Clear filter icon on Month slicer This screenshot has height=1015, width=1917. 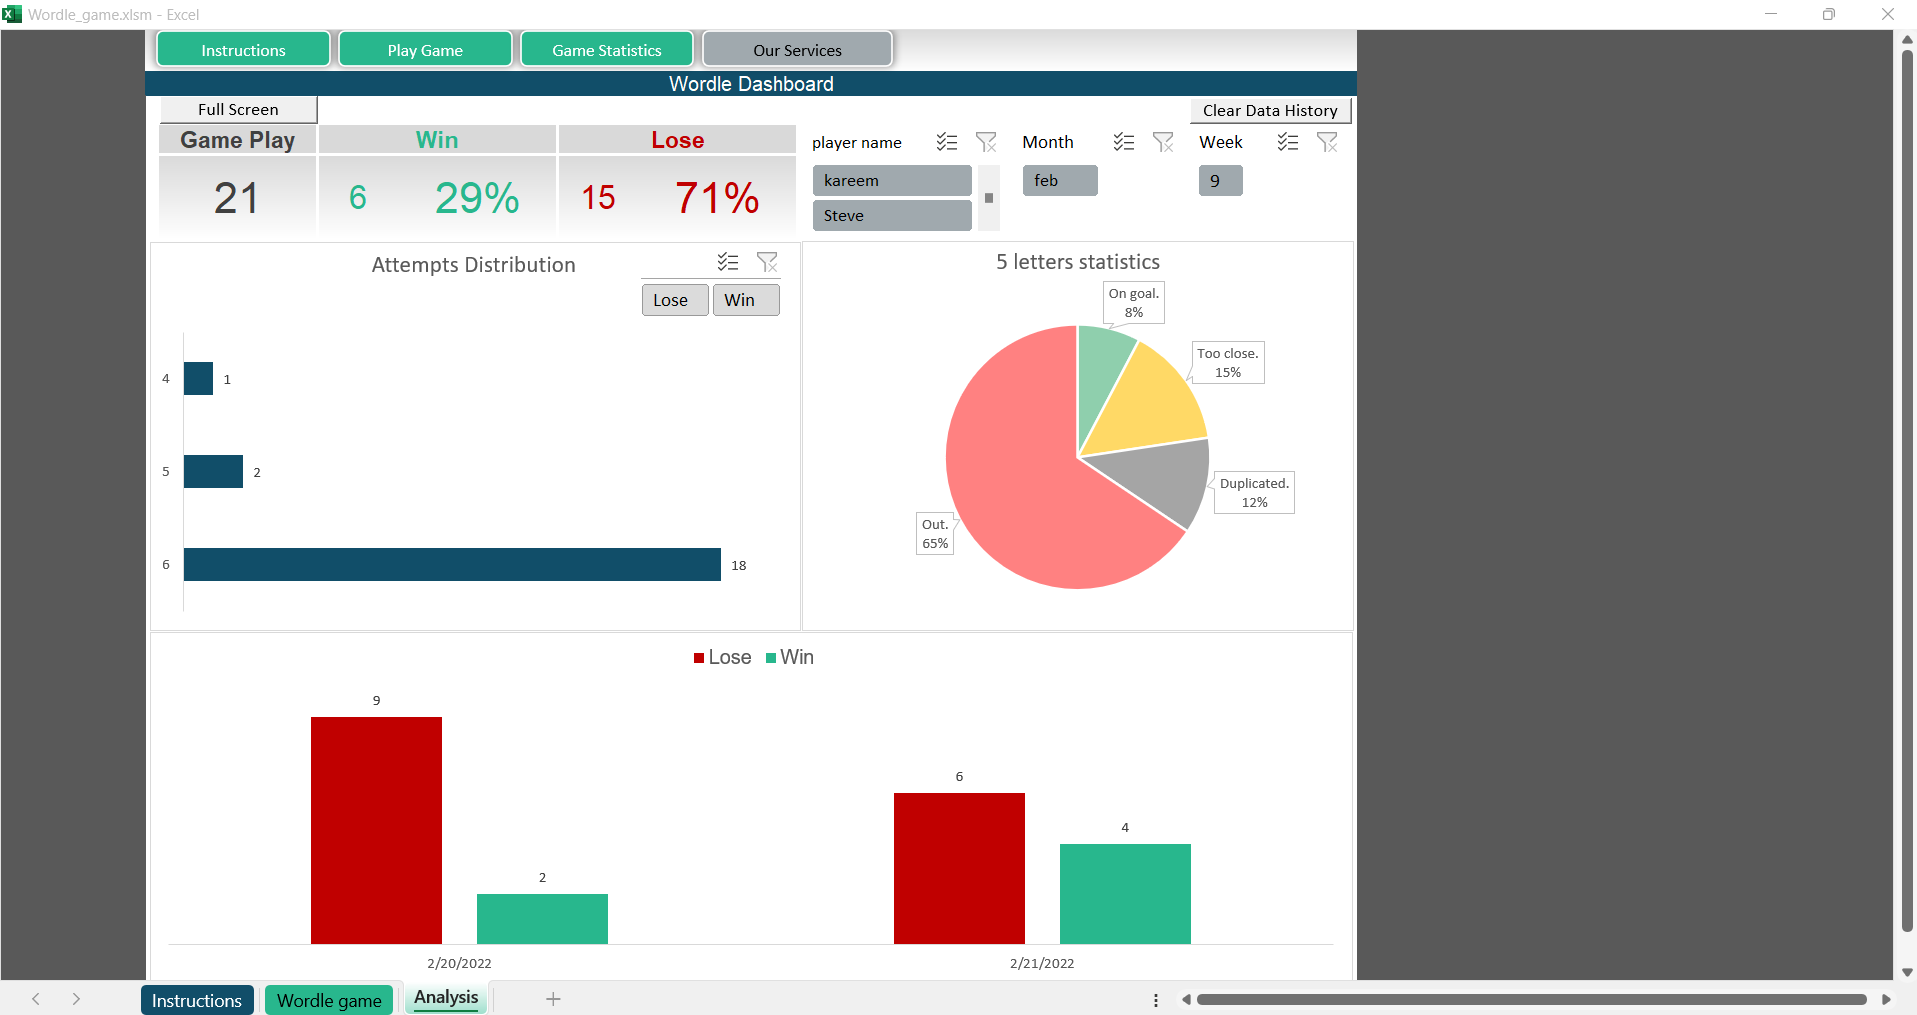point(1163,142)
